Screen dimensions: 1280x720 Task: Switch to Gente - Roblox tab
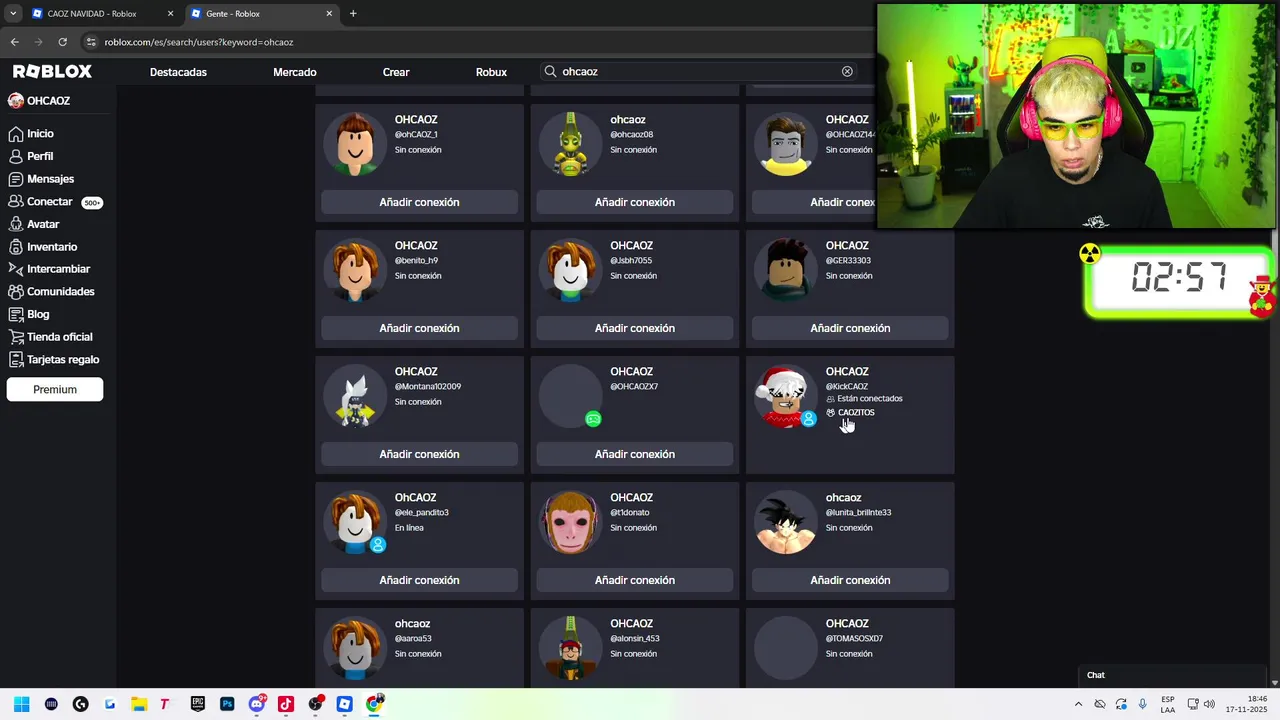coord(262,14)
